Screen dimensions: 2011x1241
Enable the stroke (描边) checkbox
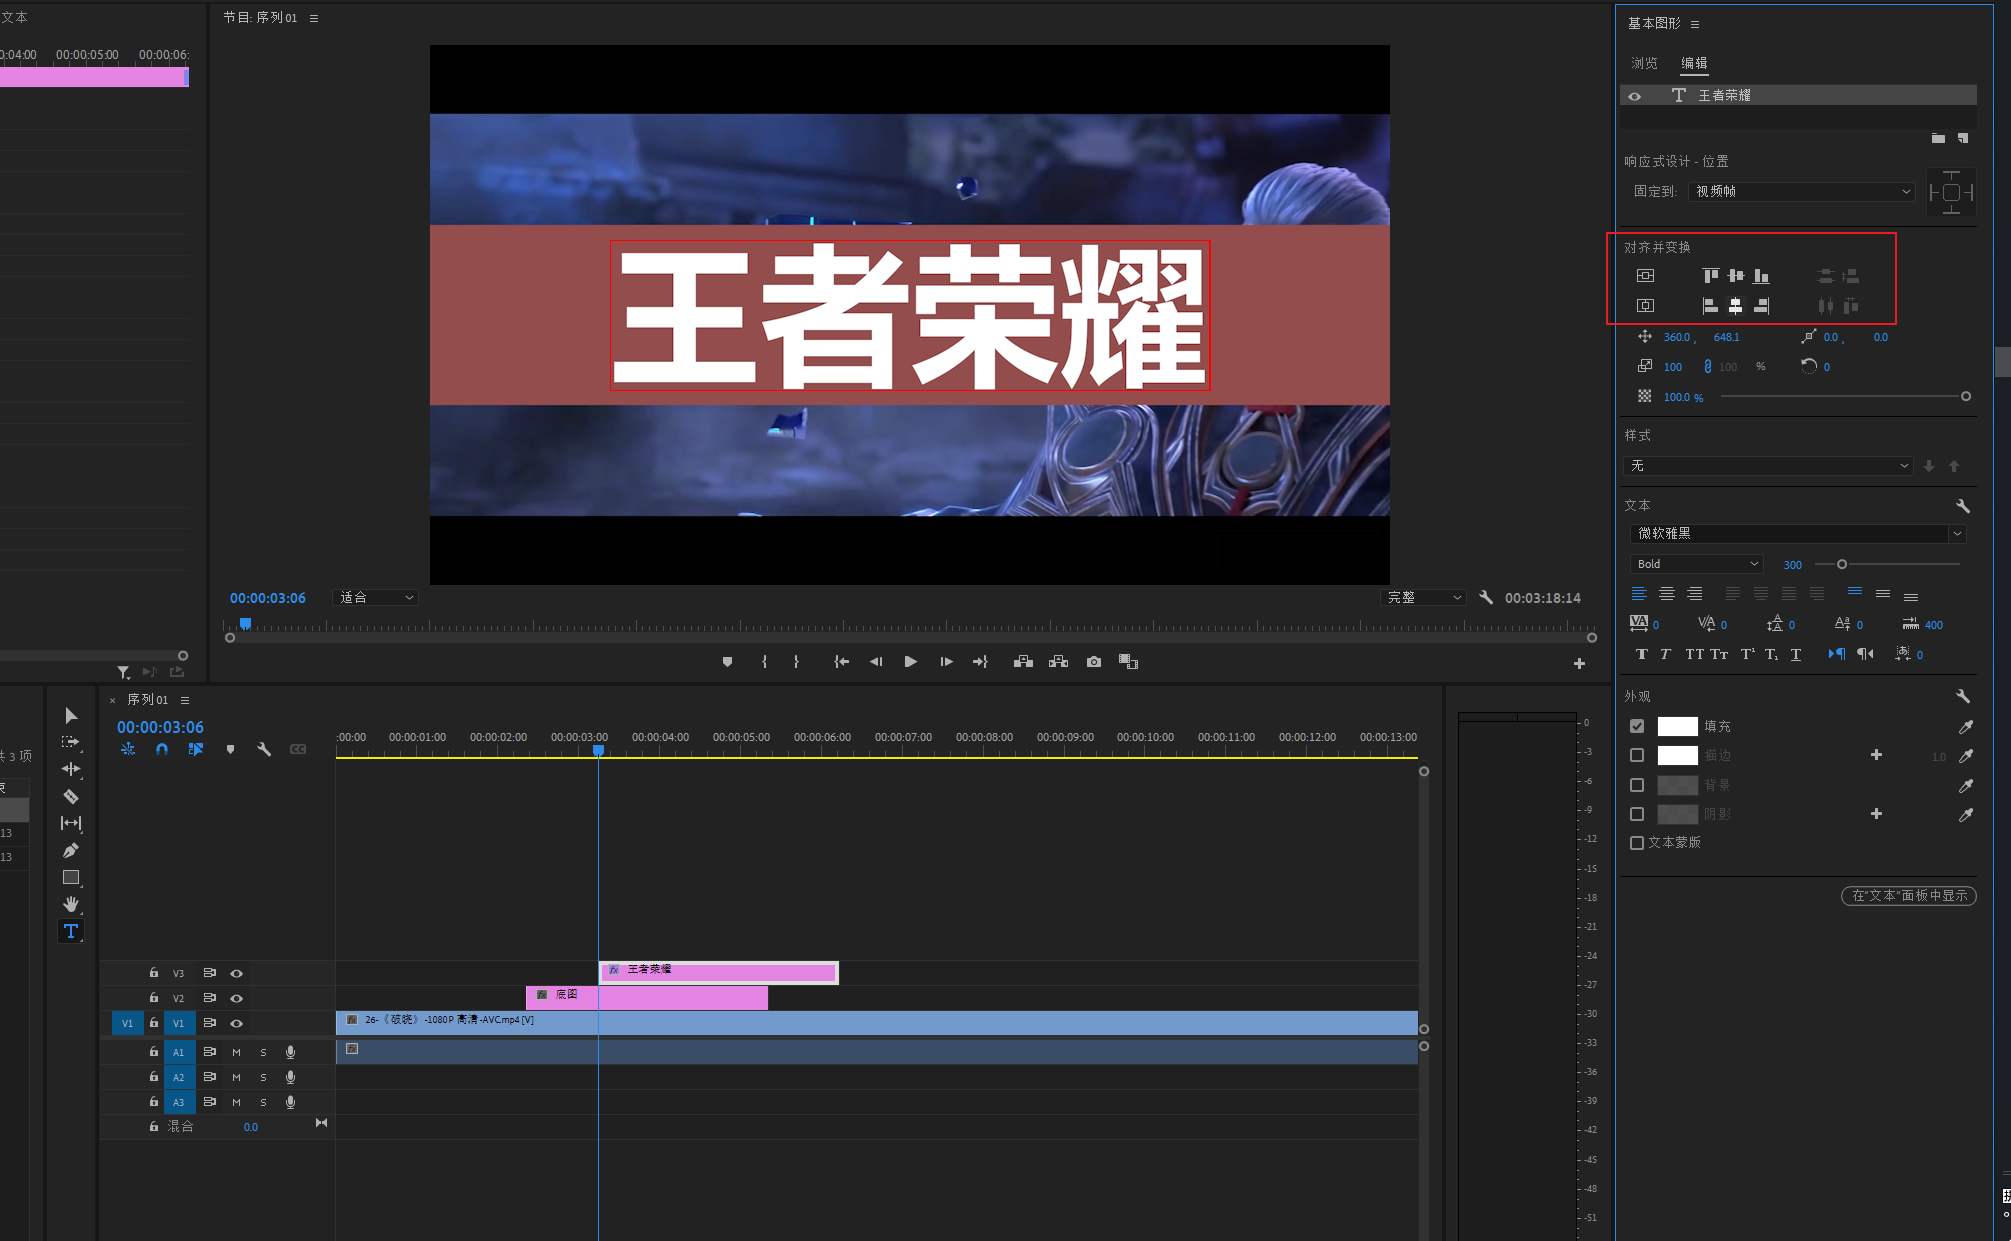[x=1637, y=756]
